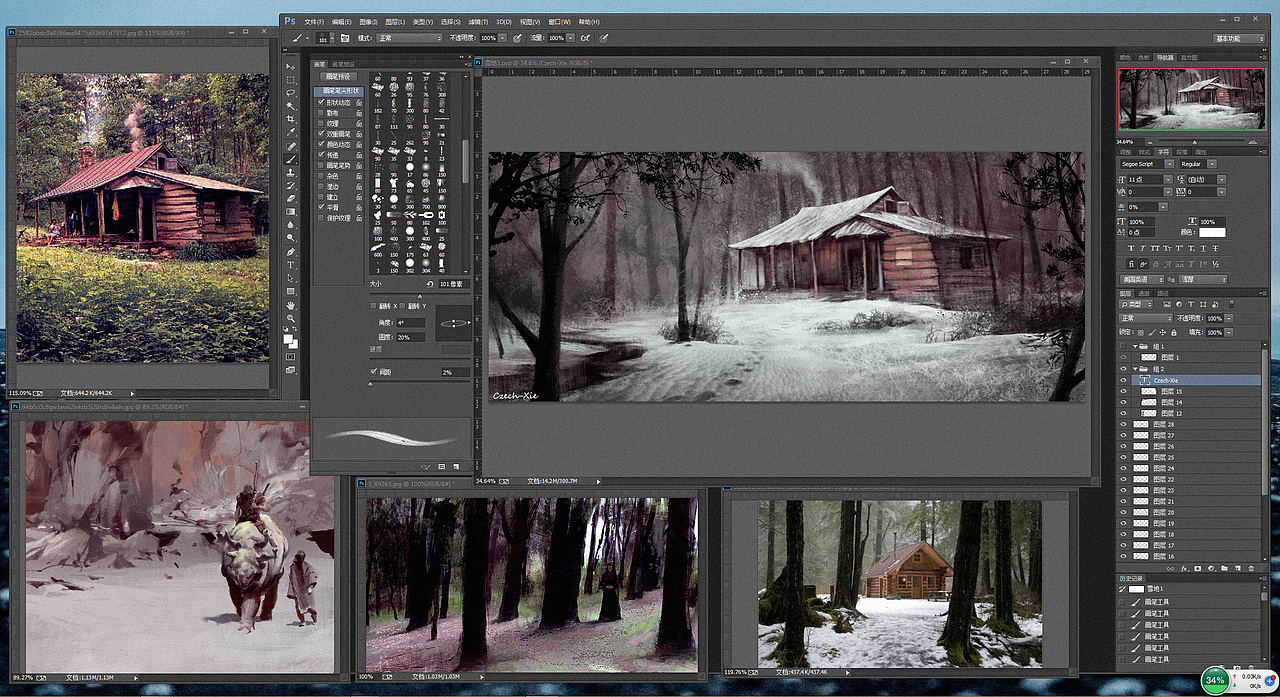This screenshot has width=1280, height=697.
Task: Select the Clone Stamp tool
Action: tap(291, 173)
